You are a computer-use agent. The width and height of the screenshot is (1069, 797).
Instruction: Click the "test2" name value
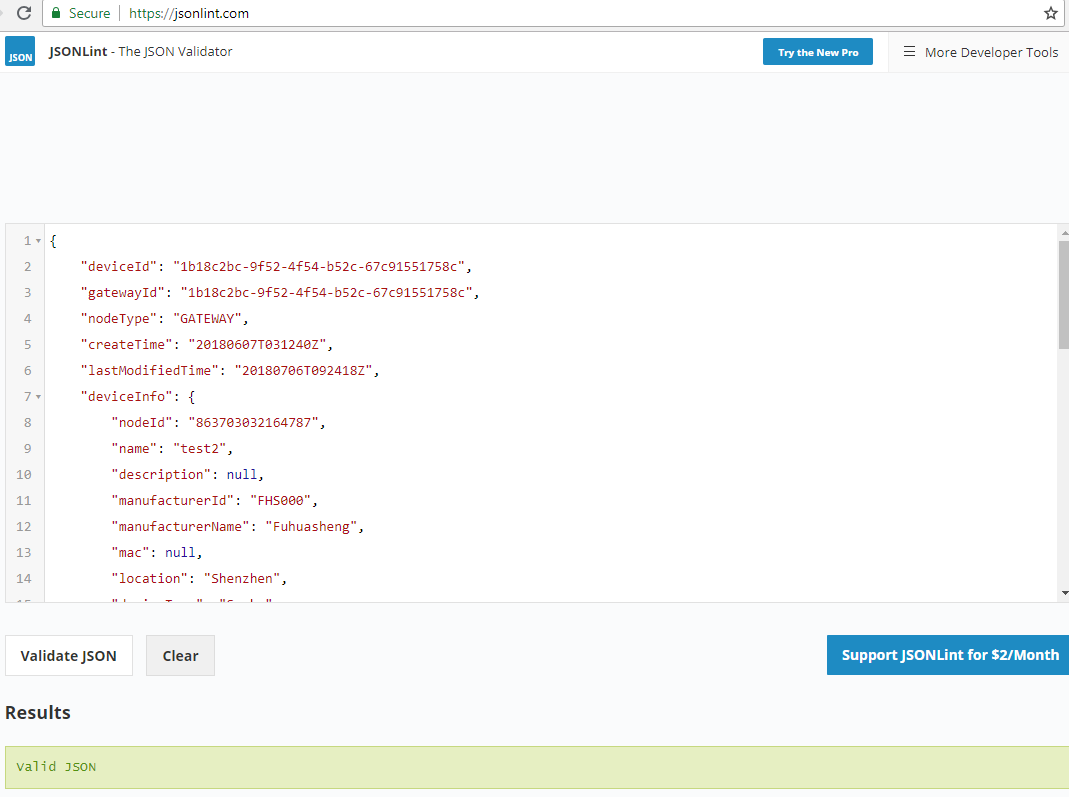coord(200,449)
